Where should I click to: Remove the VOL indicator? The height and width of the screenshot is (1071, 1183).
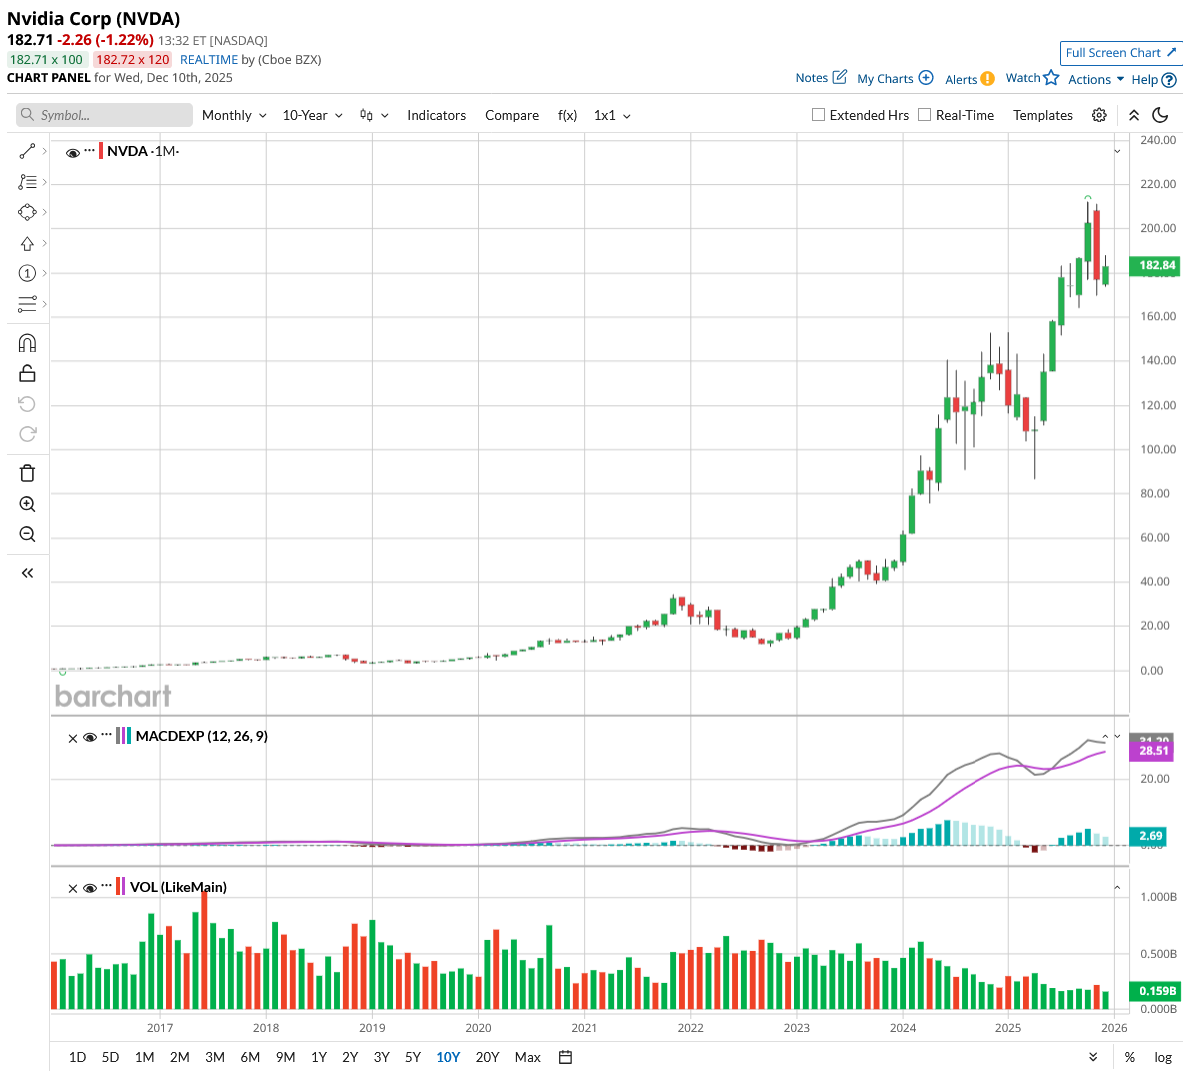coord(72,888)
